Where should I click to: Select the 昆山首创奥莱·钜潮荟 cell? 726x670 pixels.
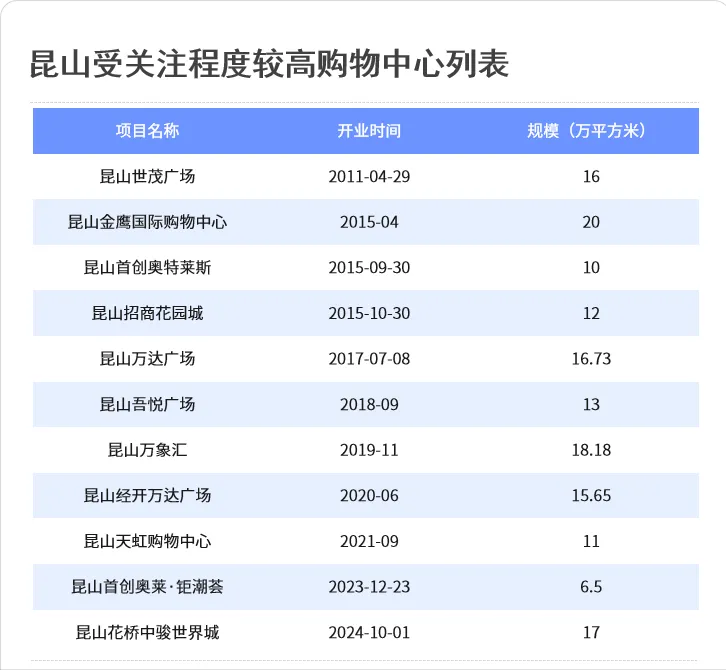[147, 587]
